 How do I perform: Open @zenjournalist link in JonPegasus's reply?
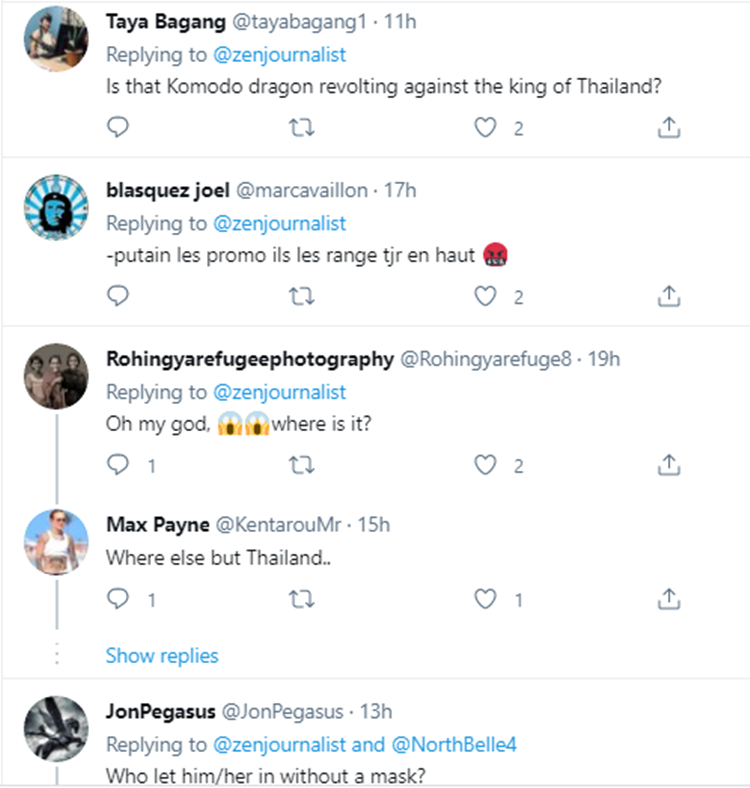(279, 745)
